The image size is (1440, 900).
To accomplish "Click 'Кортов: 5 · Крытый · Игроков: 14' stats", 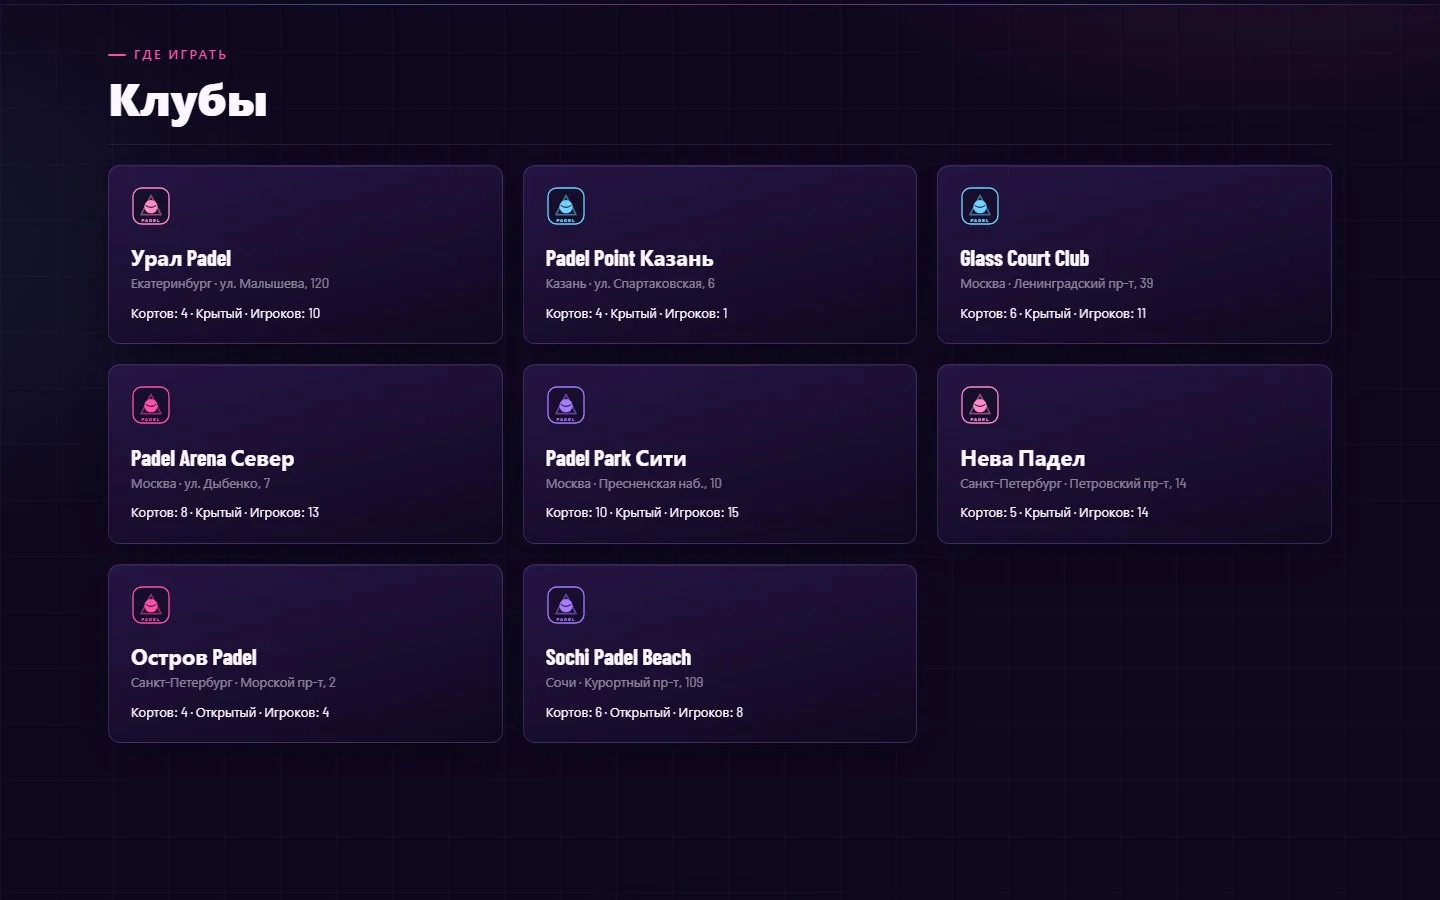I will pyautogui.click(x=1054, y=513).
